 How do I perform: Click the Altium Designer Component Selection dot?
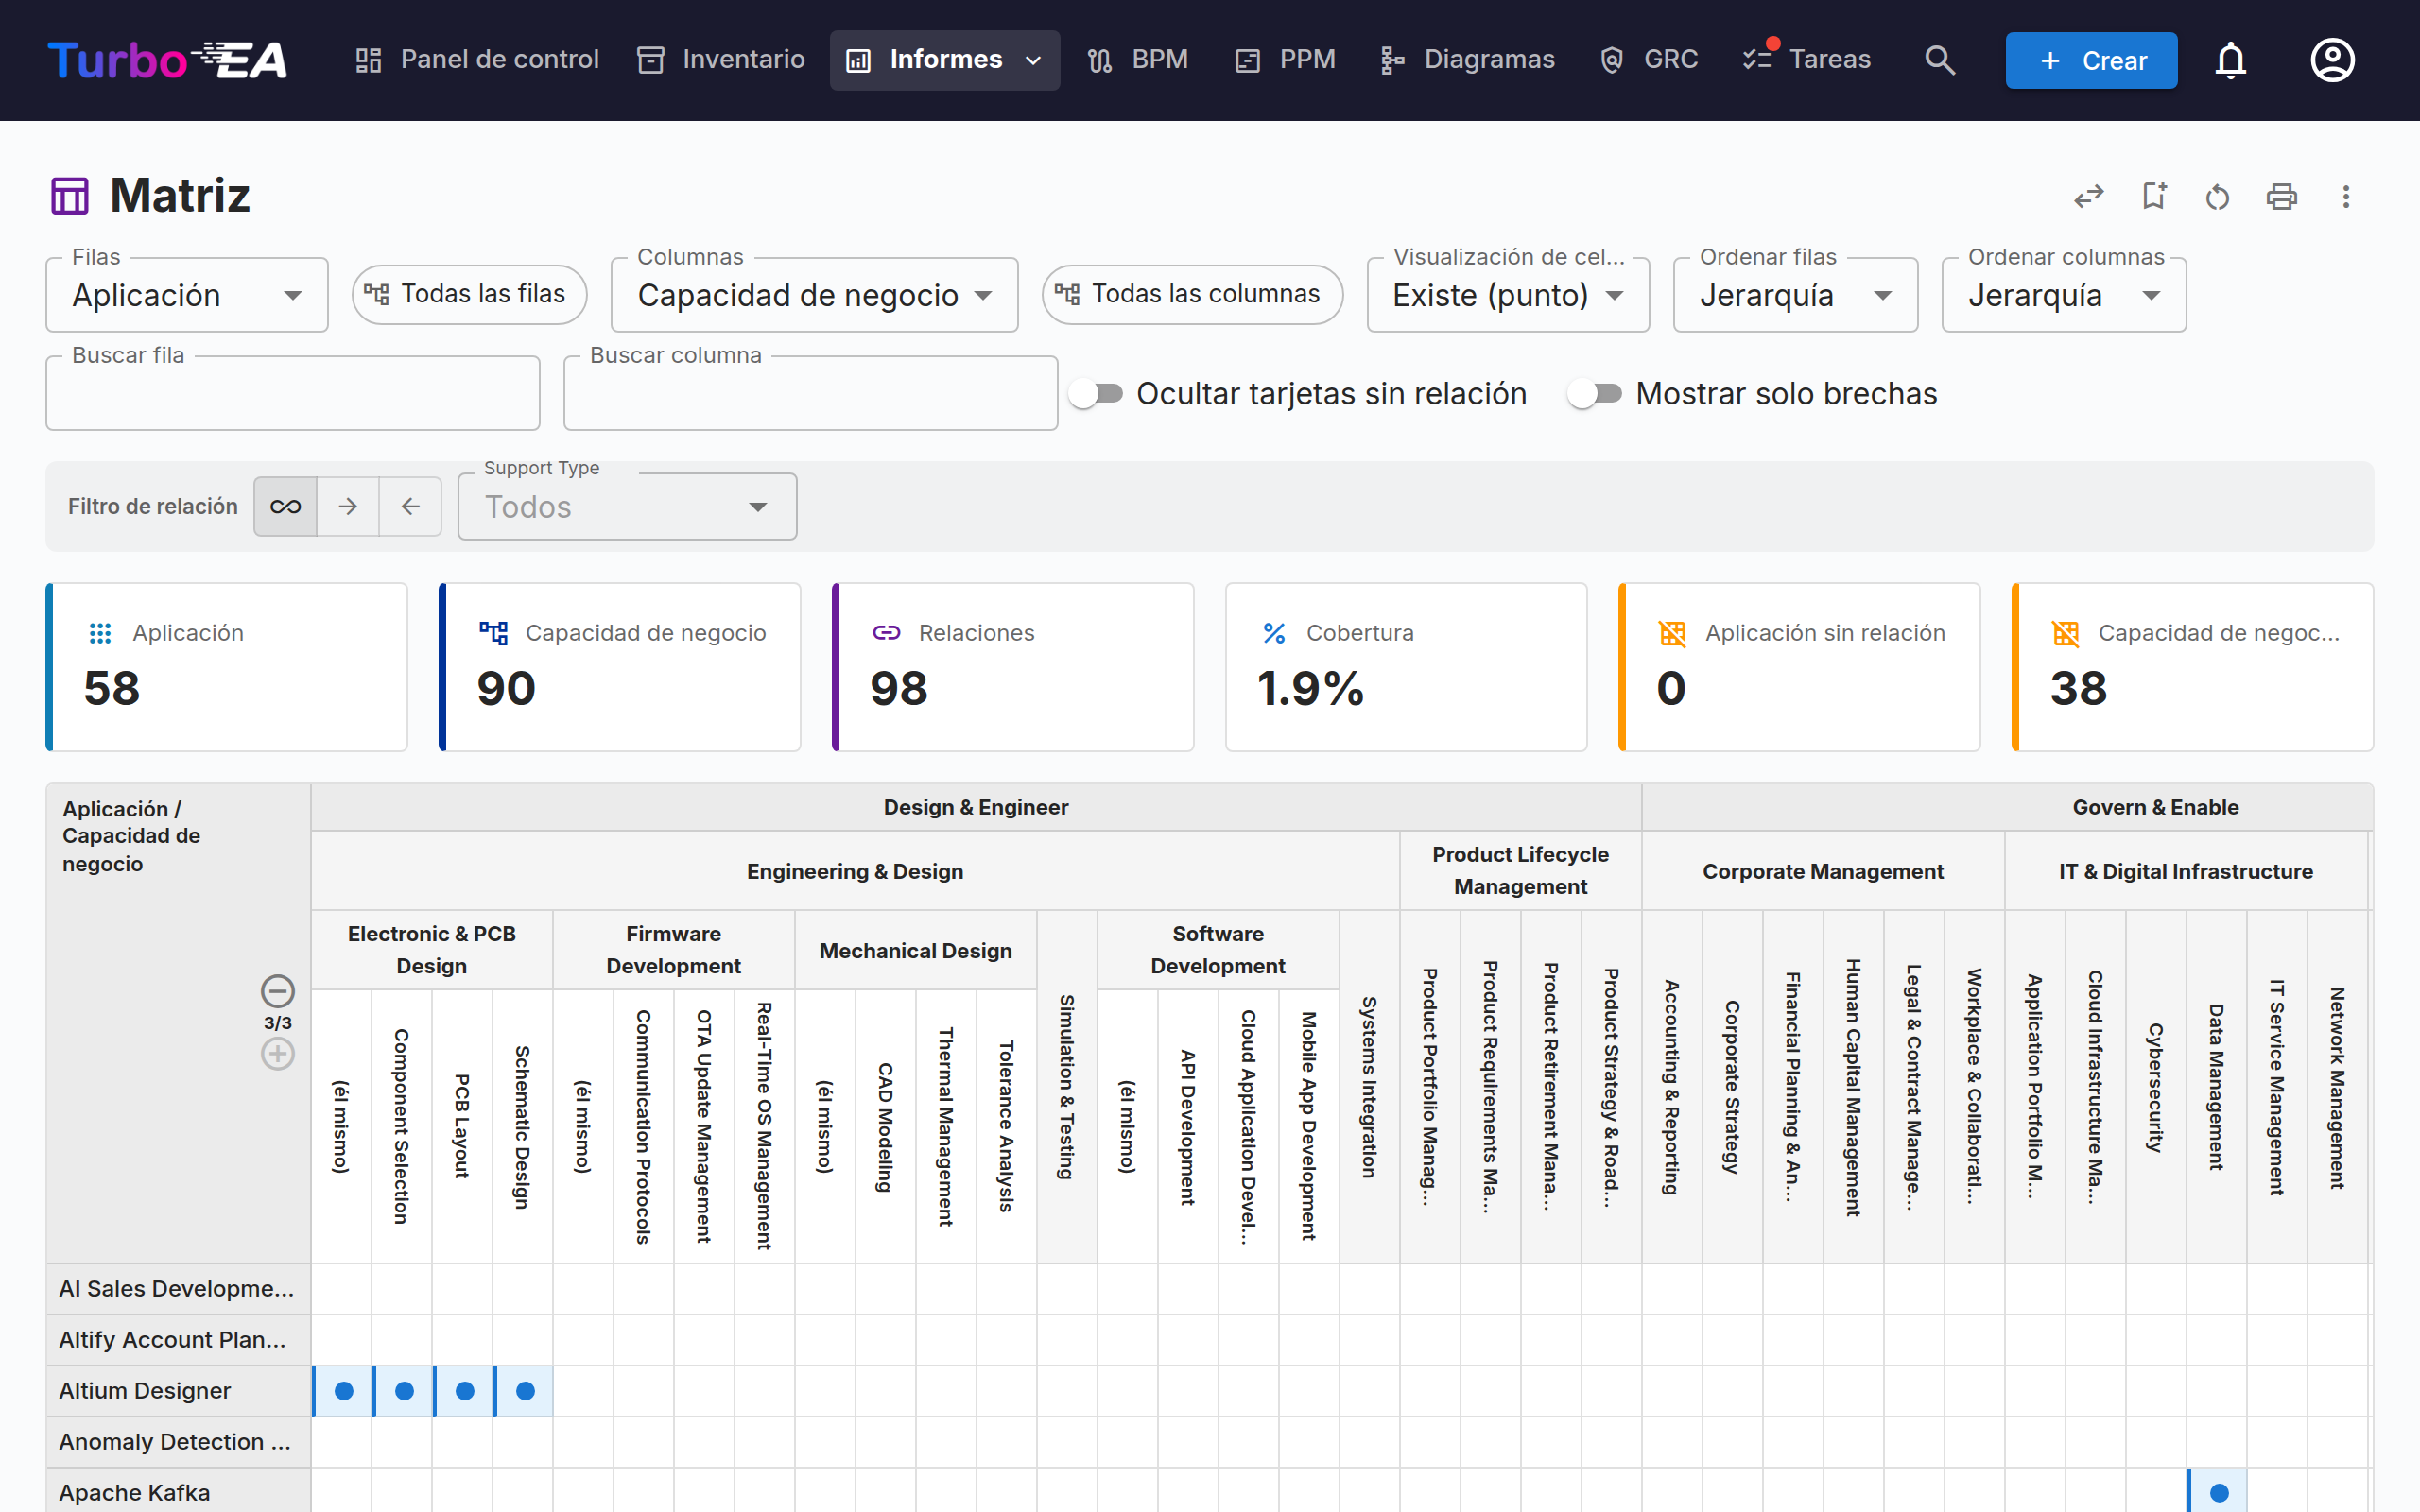click(404, 1391)
